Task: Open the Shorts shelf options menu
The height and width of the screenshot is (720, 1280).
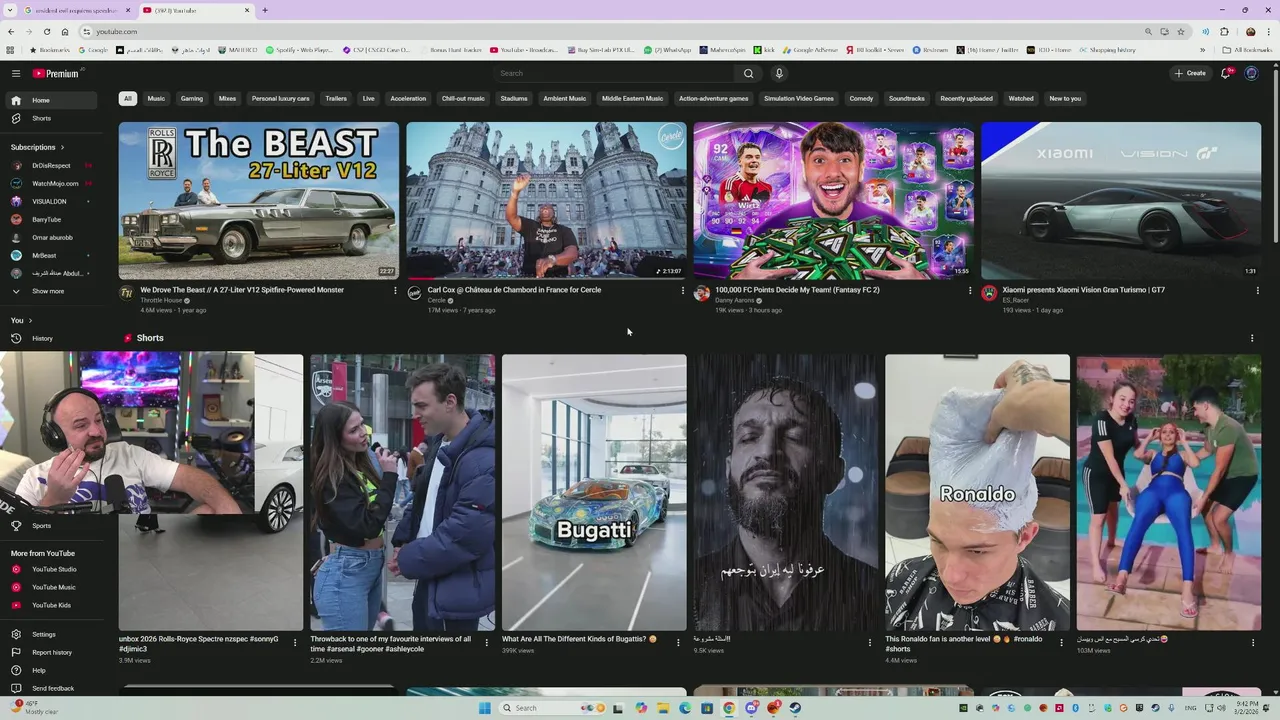Action: pyautogui.click(x=1252, y=338)
